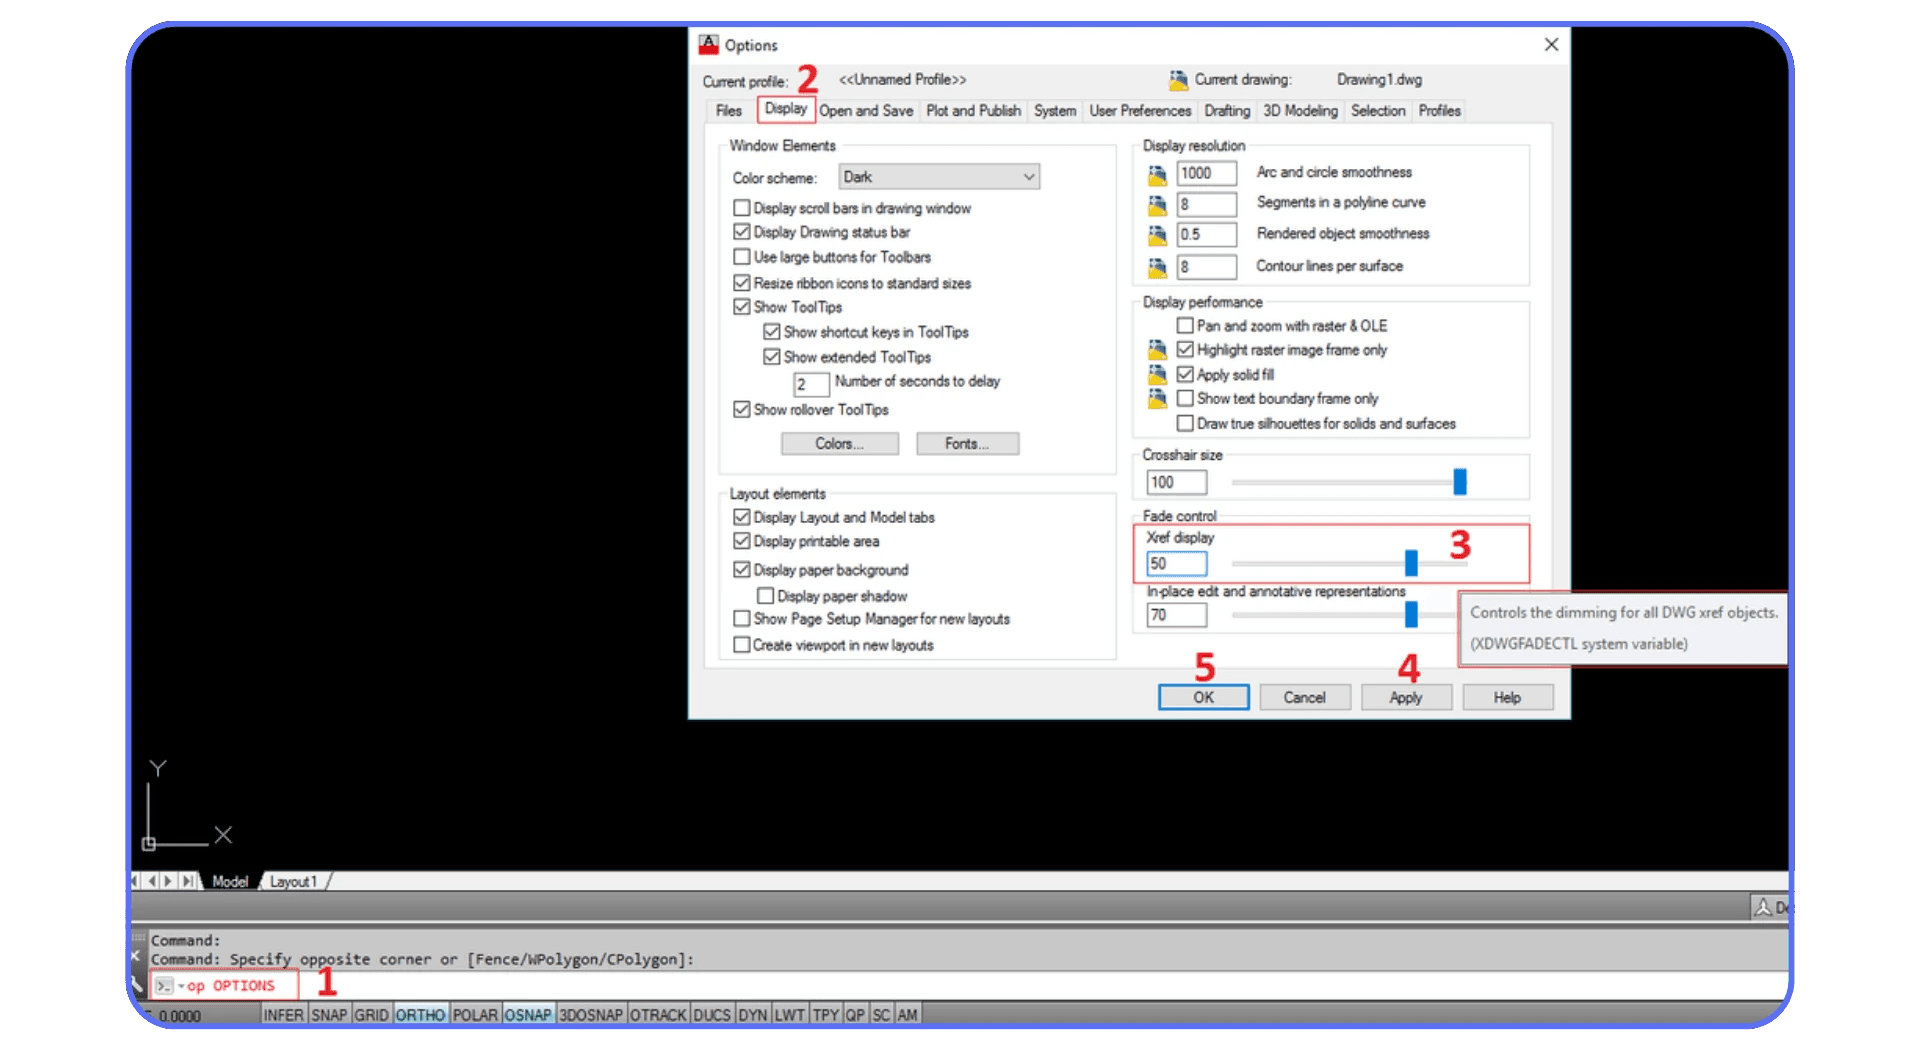
Task: Open the Files tab
Action: pyautogui.click(x=729, y=111)
